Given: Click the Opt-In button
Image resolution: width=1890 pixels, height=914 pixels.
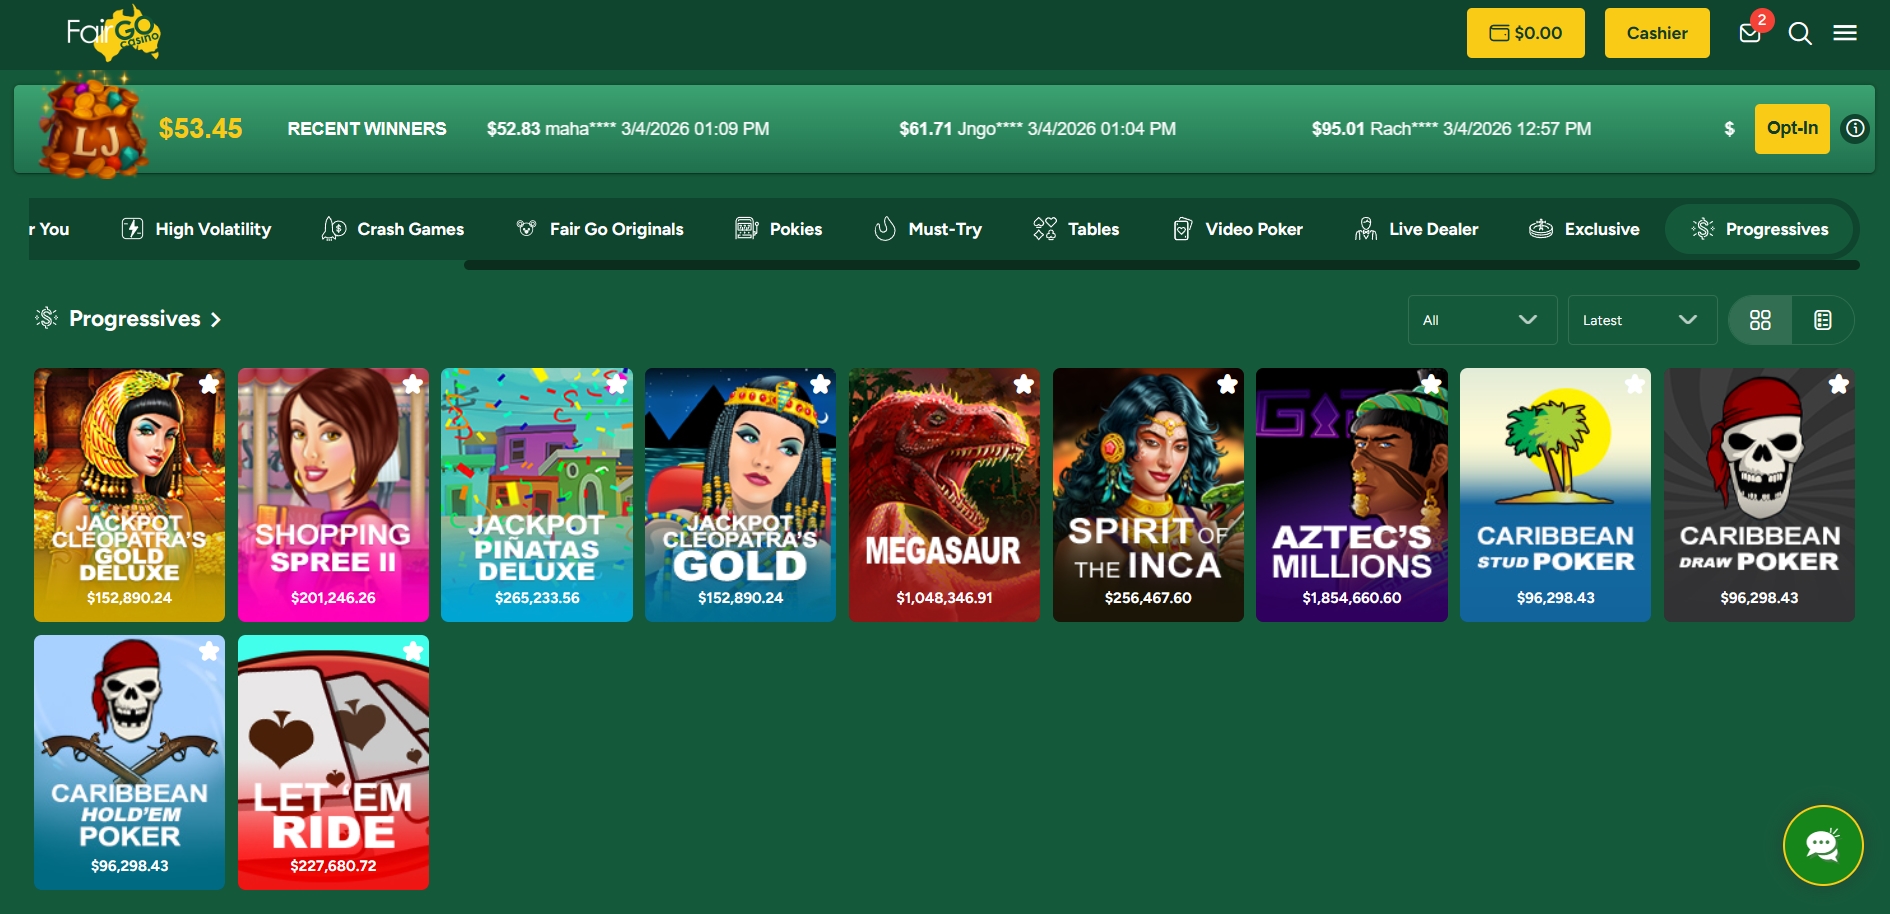Looking at the screenshot, I should click(1791, 128).
